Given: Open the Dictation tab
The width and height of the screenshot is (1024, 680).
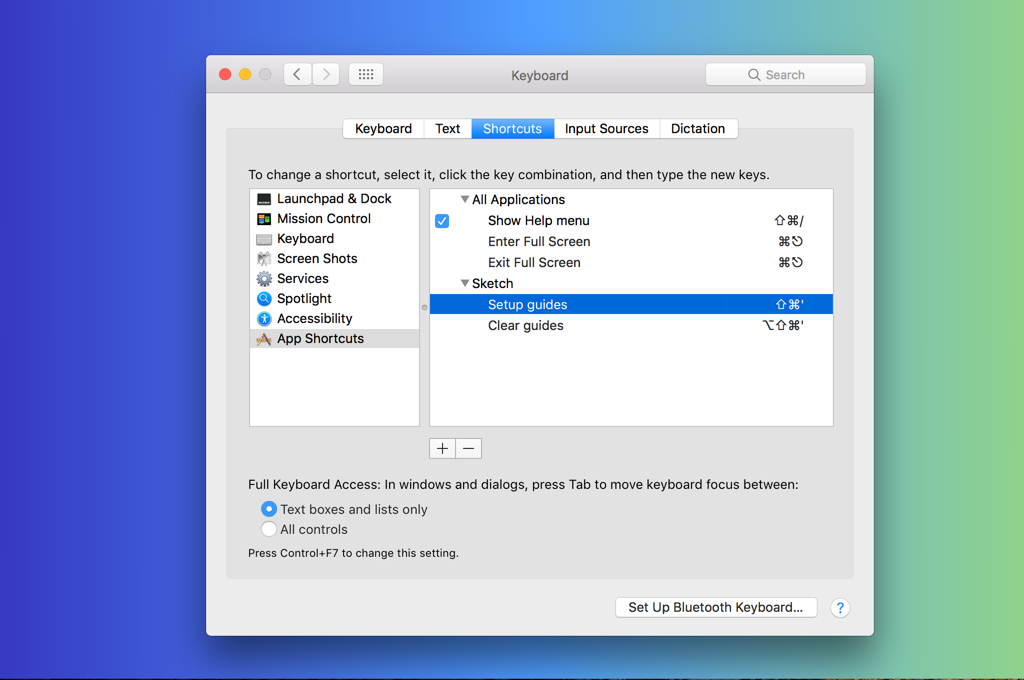Looking at the screenshot, I should click(698, 129).
